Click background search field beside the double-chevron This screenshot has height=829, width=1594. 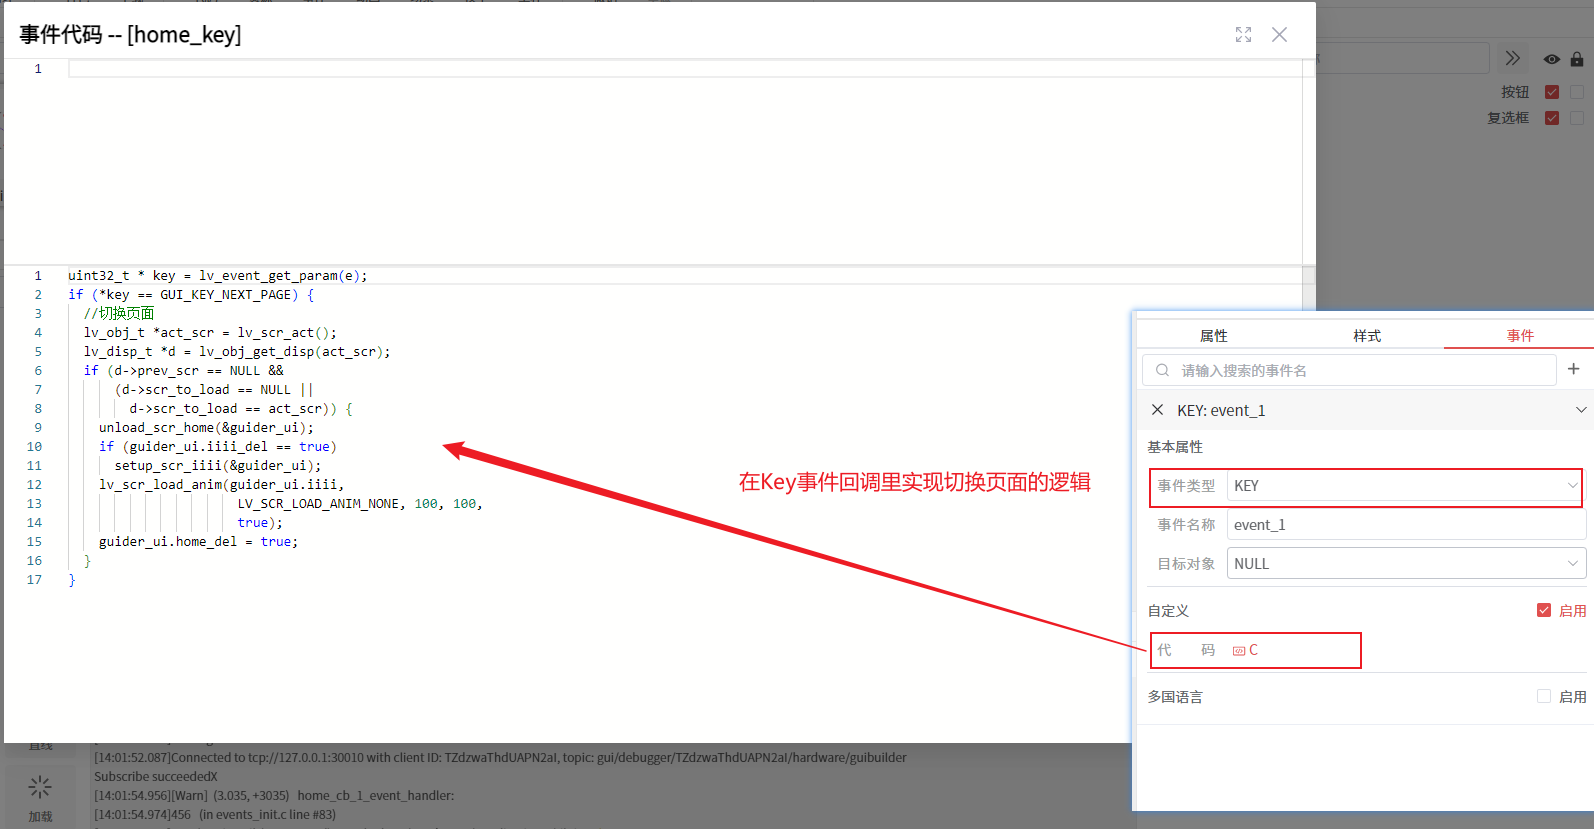click(x=1403, y=58)
